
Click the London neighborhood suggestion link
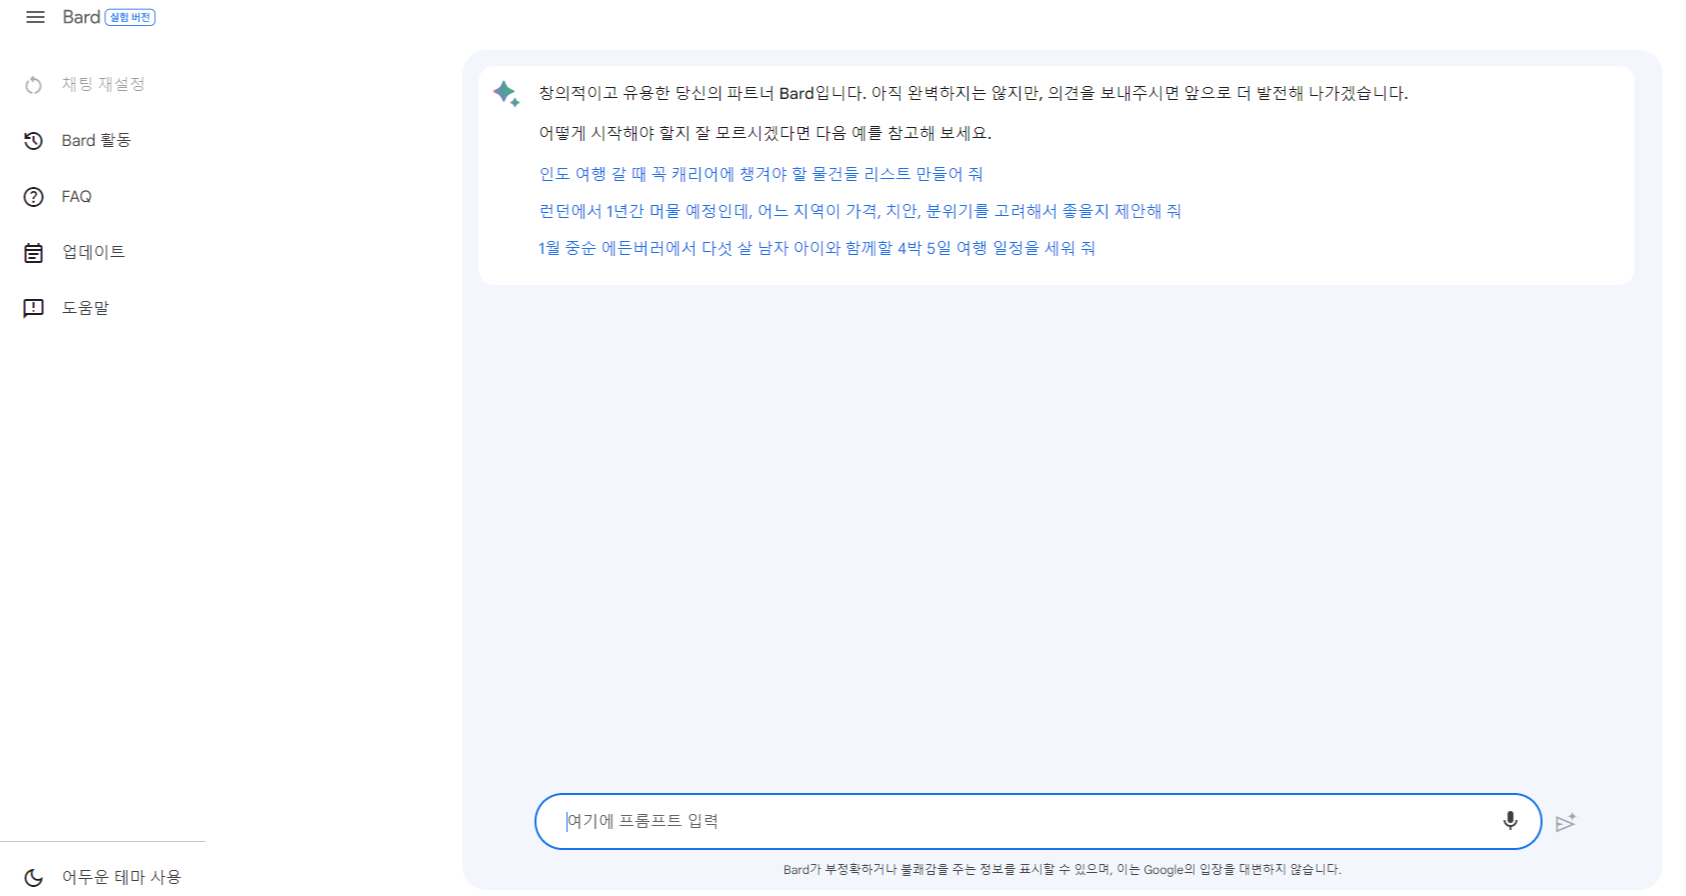tap(860, 211)
